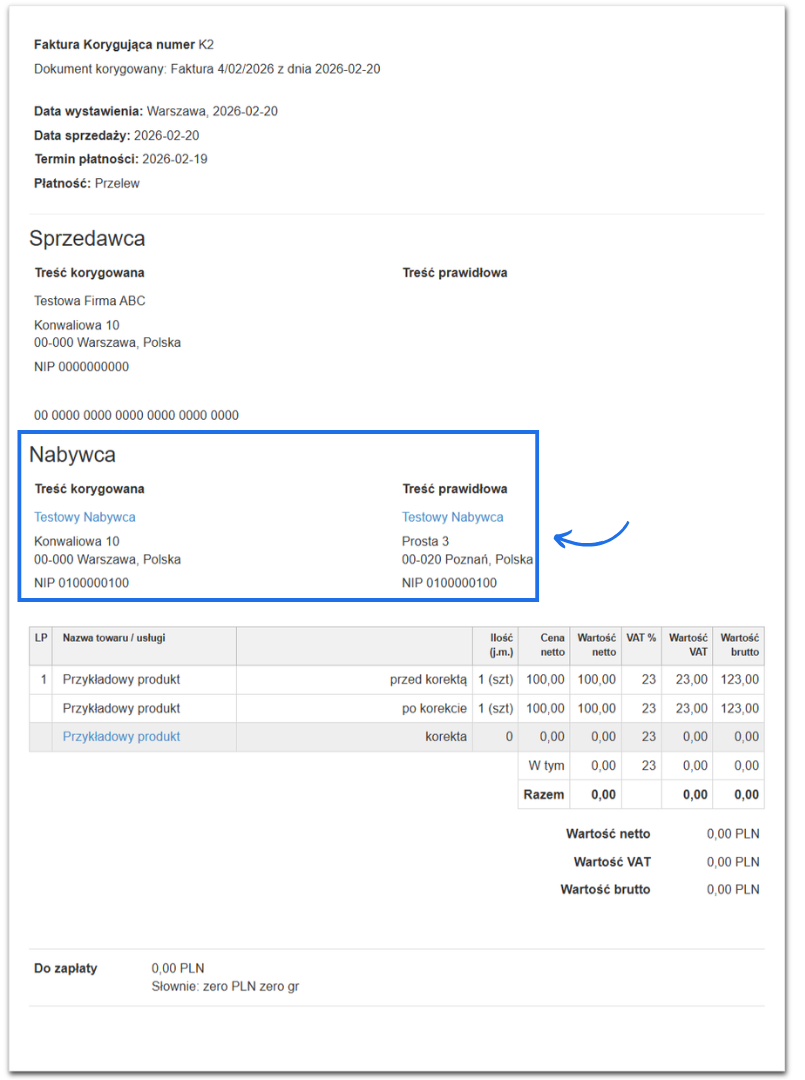Click the Płatność Przelew line
The width and height of the screenshot is (805, 1080).
pos(87,184)
